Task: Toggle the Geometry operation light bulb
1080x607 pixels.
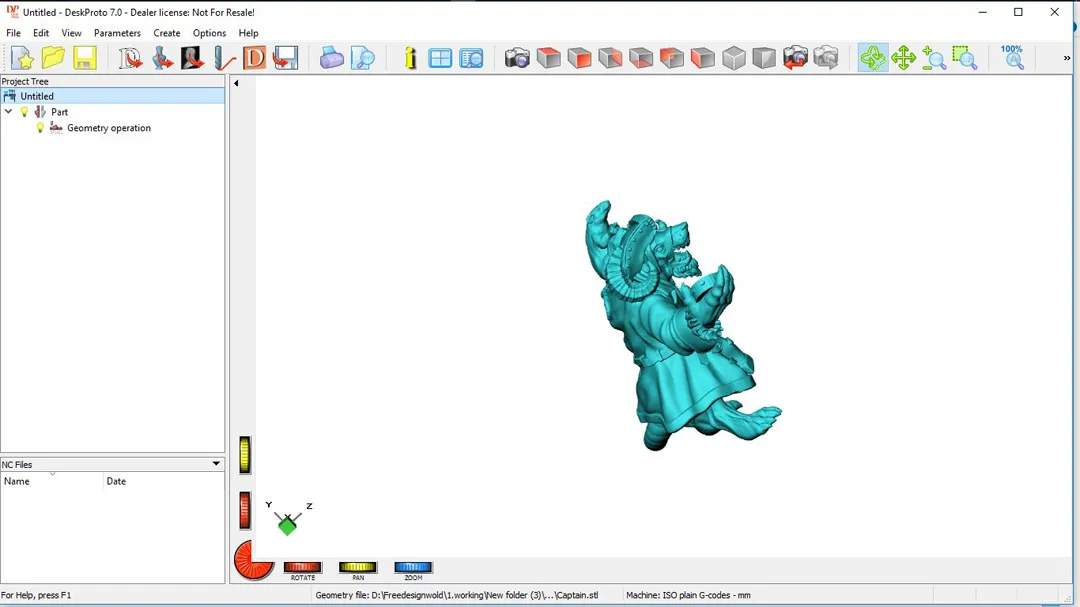Action: click(40, 128)
